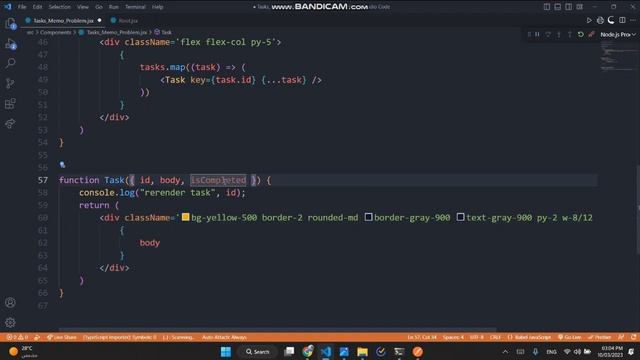Open notifications bell in status bar

click(x=633, y=337)
